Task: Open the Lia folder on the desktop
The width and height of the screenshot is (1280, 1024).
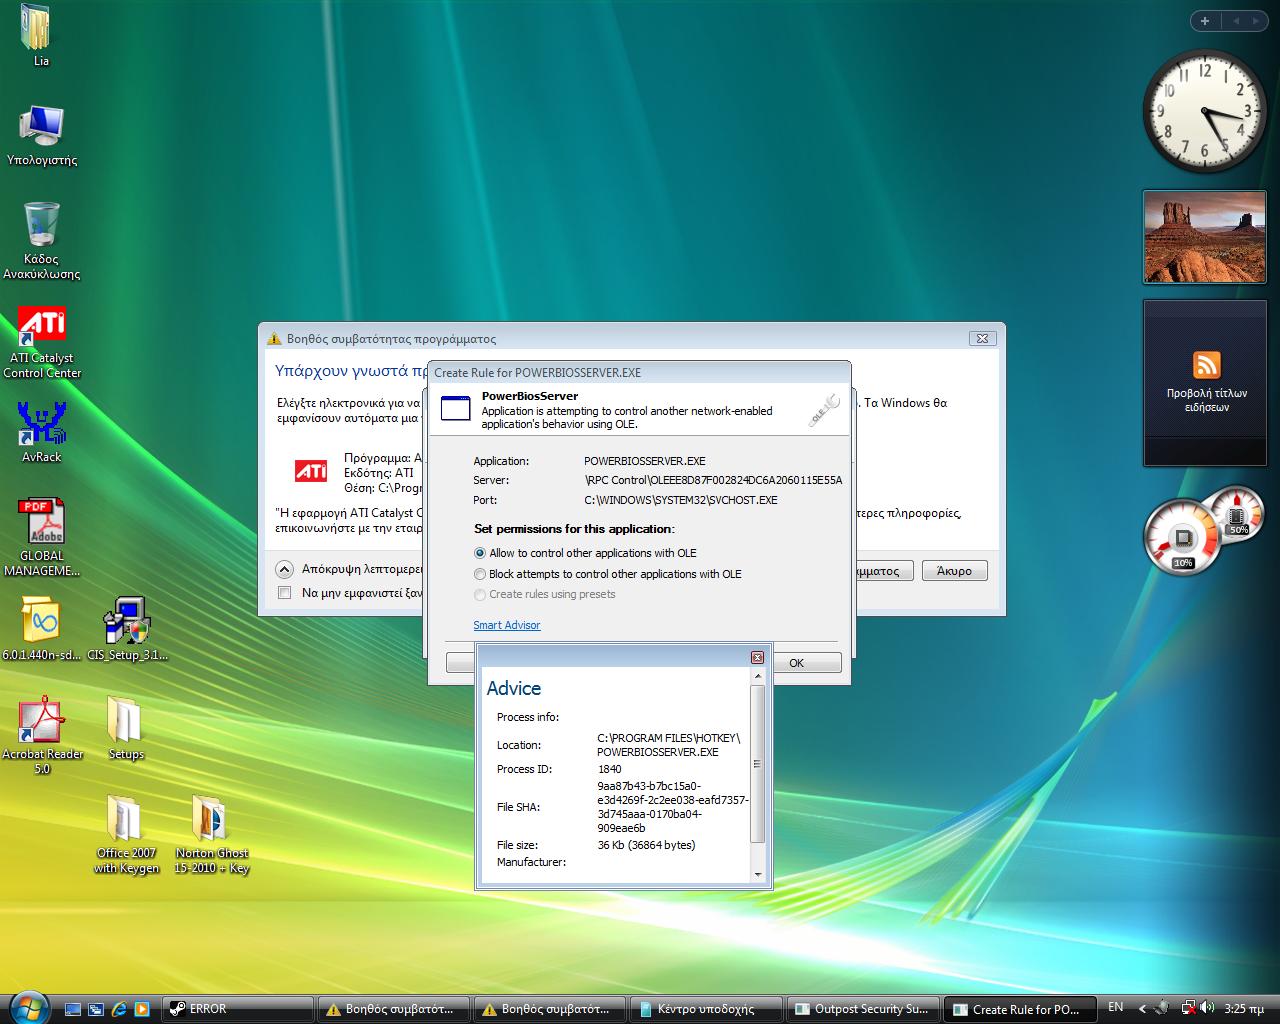Action: (40, 36)
